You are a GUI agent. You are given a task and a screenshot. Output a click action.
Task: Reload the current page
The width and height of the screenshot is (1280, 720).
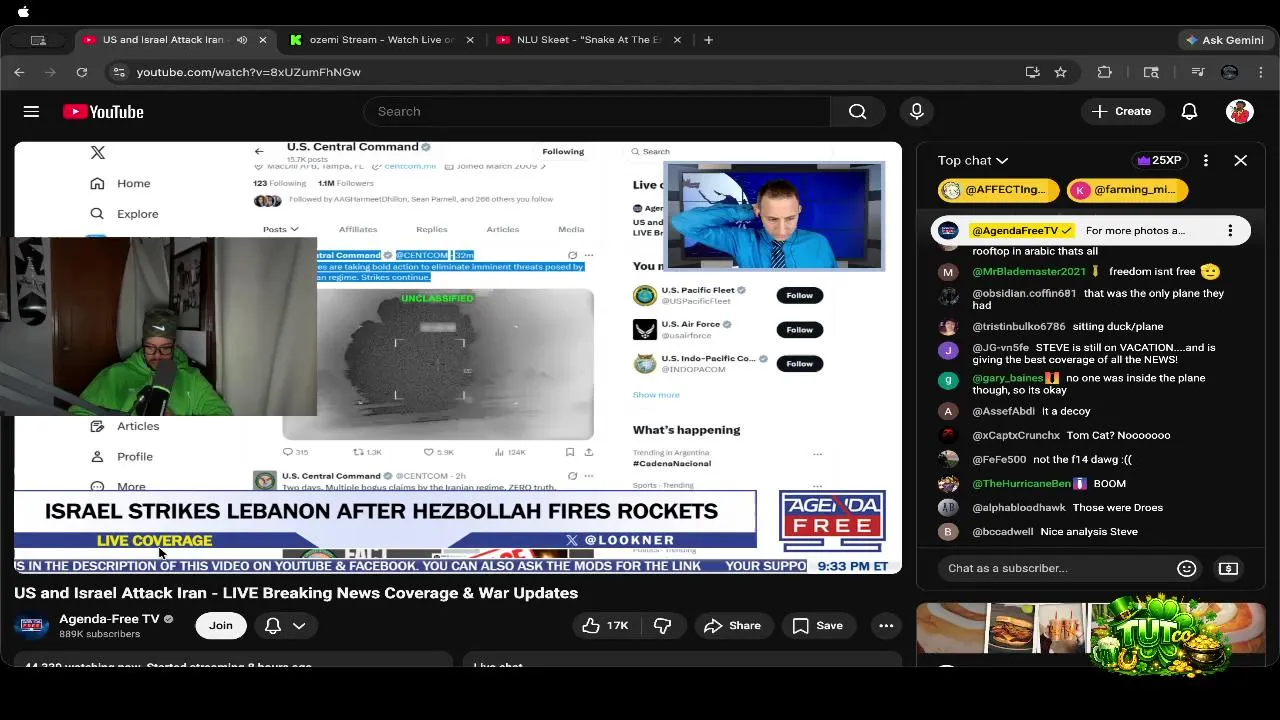pos(82,72)
